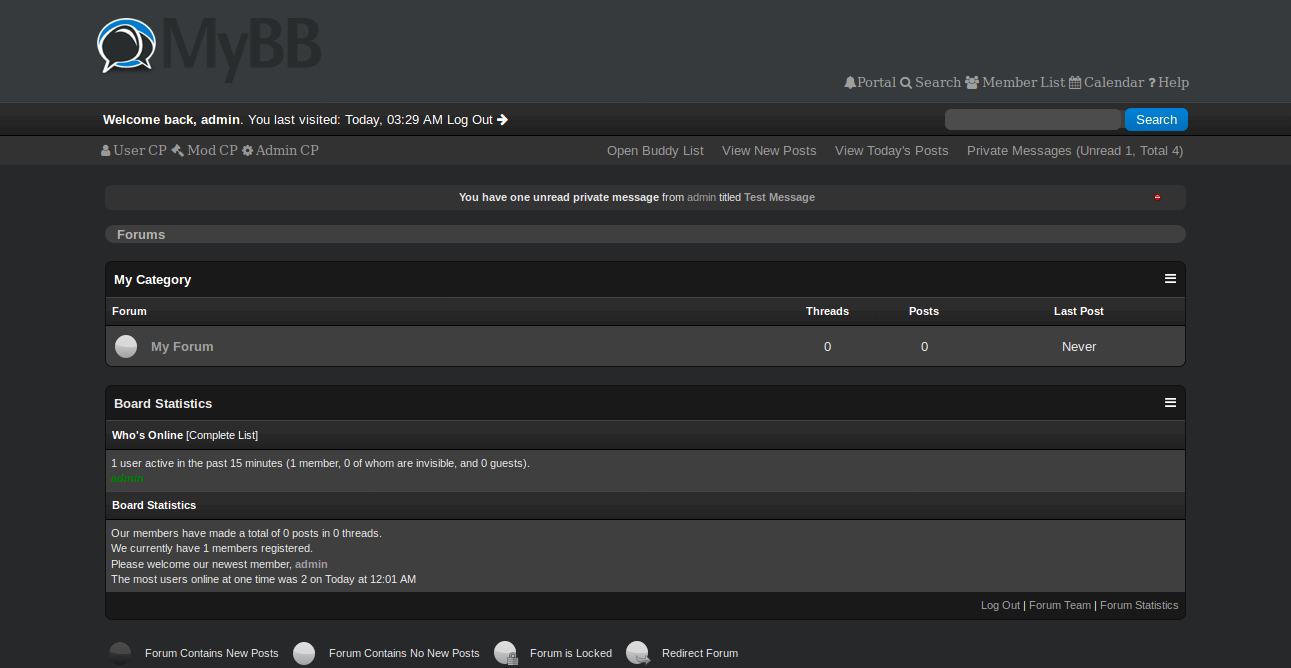Open Mod CP gavel icon

tap(177, 151)
